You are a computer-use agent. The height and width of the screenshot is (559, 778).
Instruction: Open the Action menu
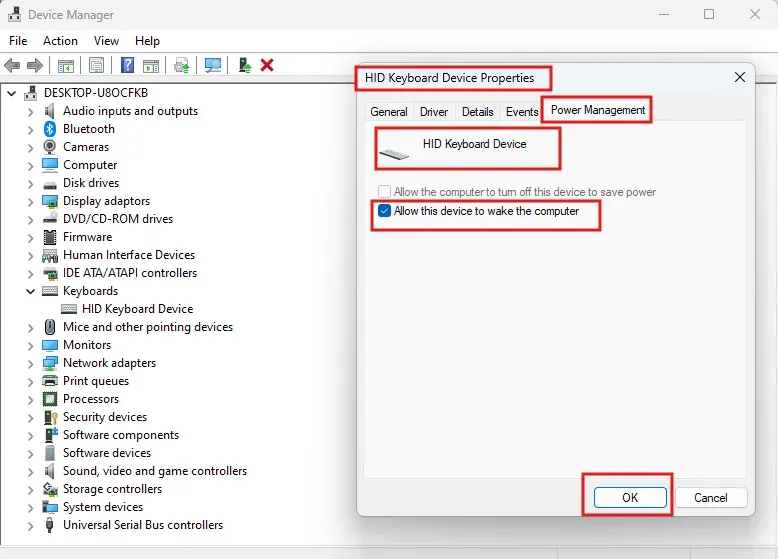[x=60, y=41]
